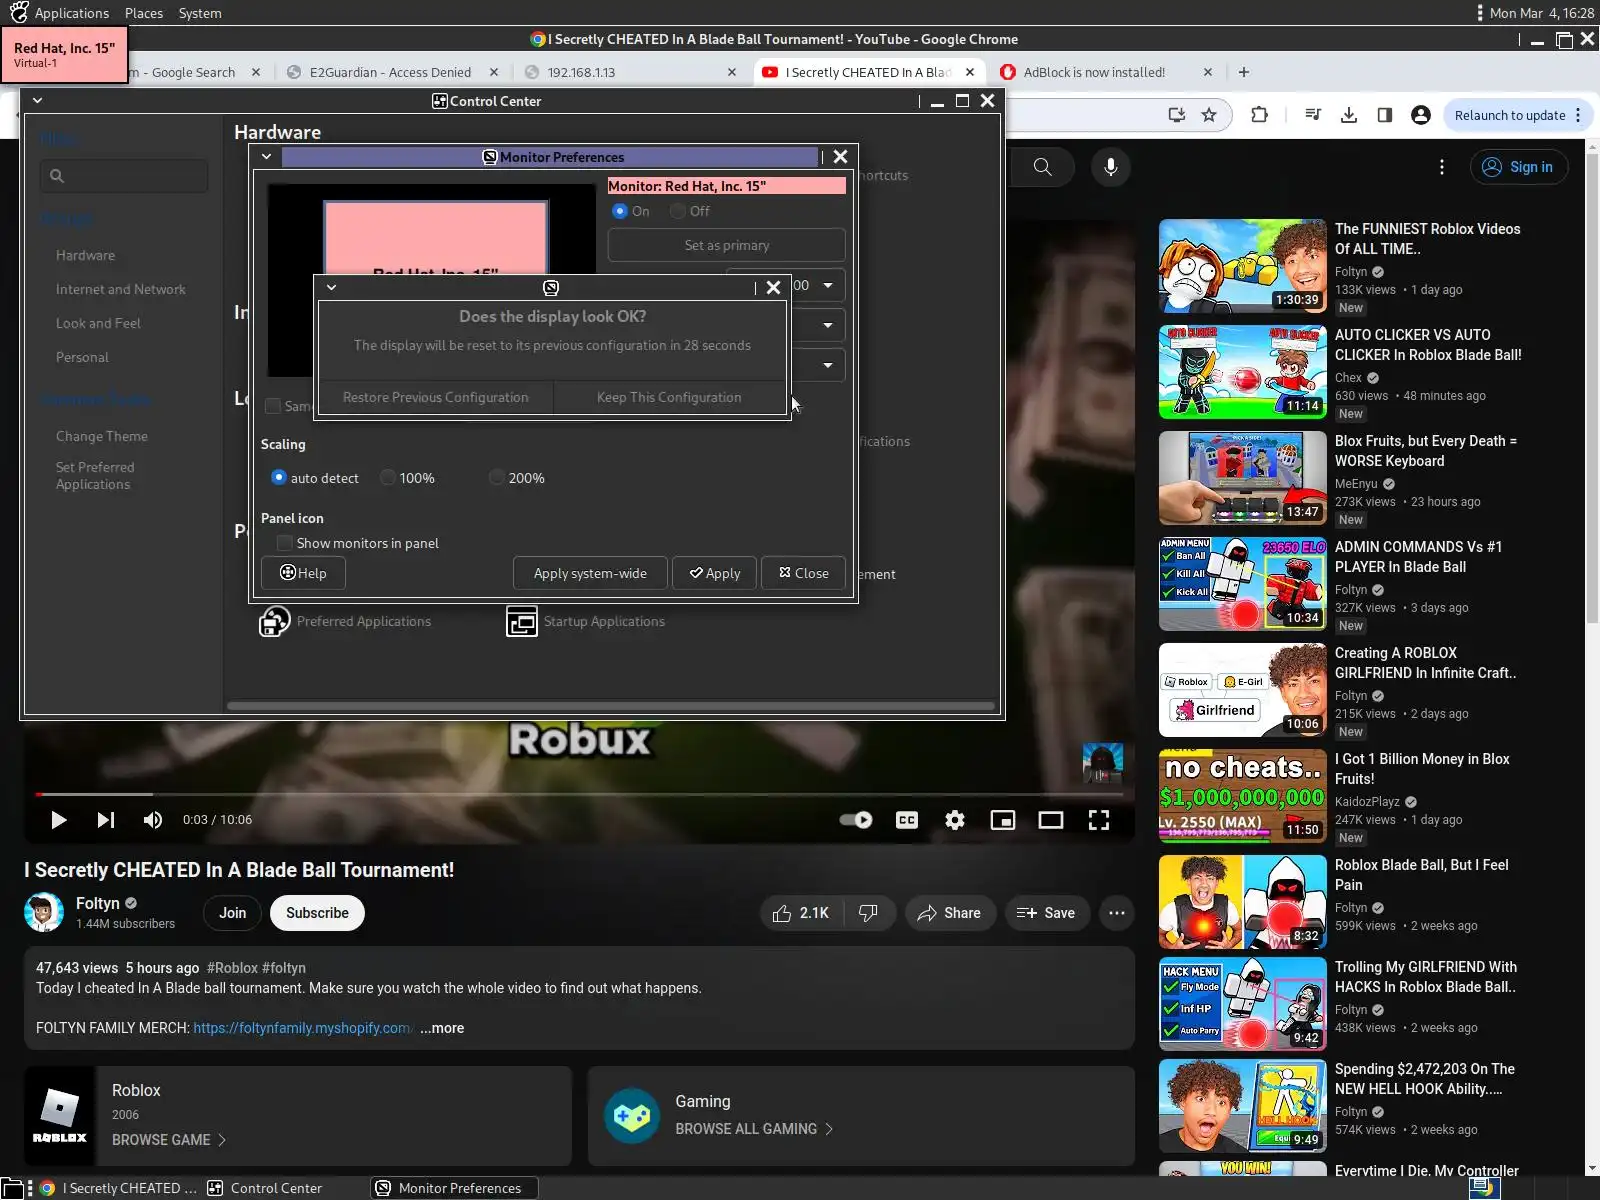
Task: Open The FUNNIEST Roblox Videos thumbnail
Action: point(1242,266)
